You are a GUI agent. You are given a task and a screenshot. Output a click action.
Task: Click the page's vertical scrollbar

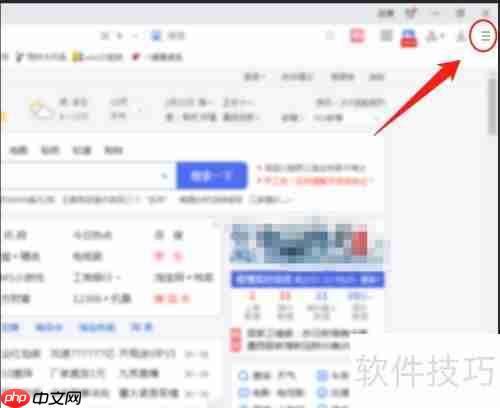[492, 107]
